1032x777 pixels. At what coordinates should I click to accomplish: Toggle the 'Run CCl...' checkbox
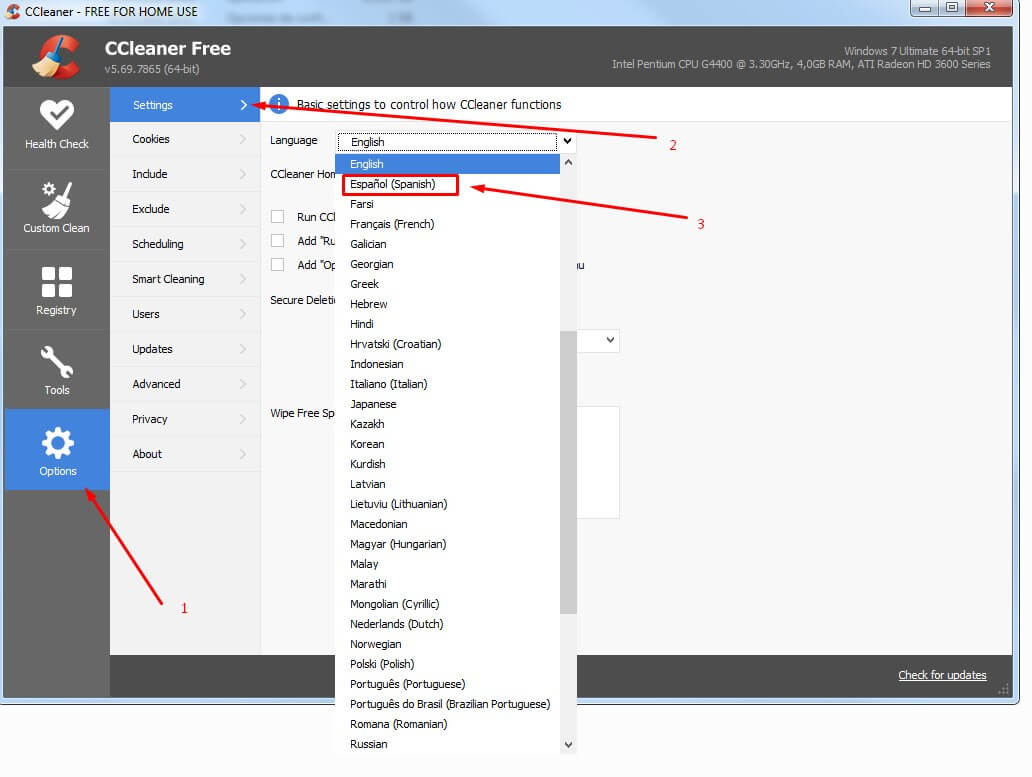point(278,216)
